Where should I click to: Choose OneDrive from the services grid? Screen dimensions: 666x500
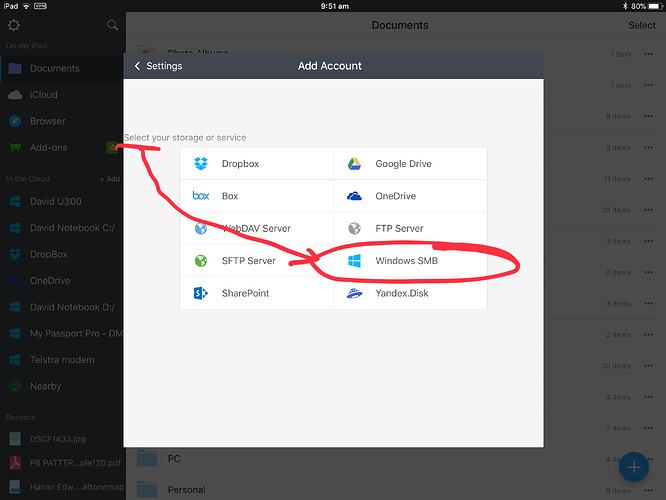(410, 196)
